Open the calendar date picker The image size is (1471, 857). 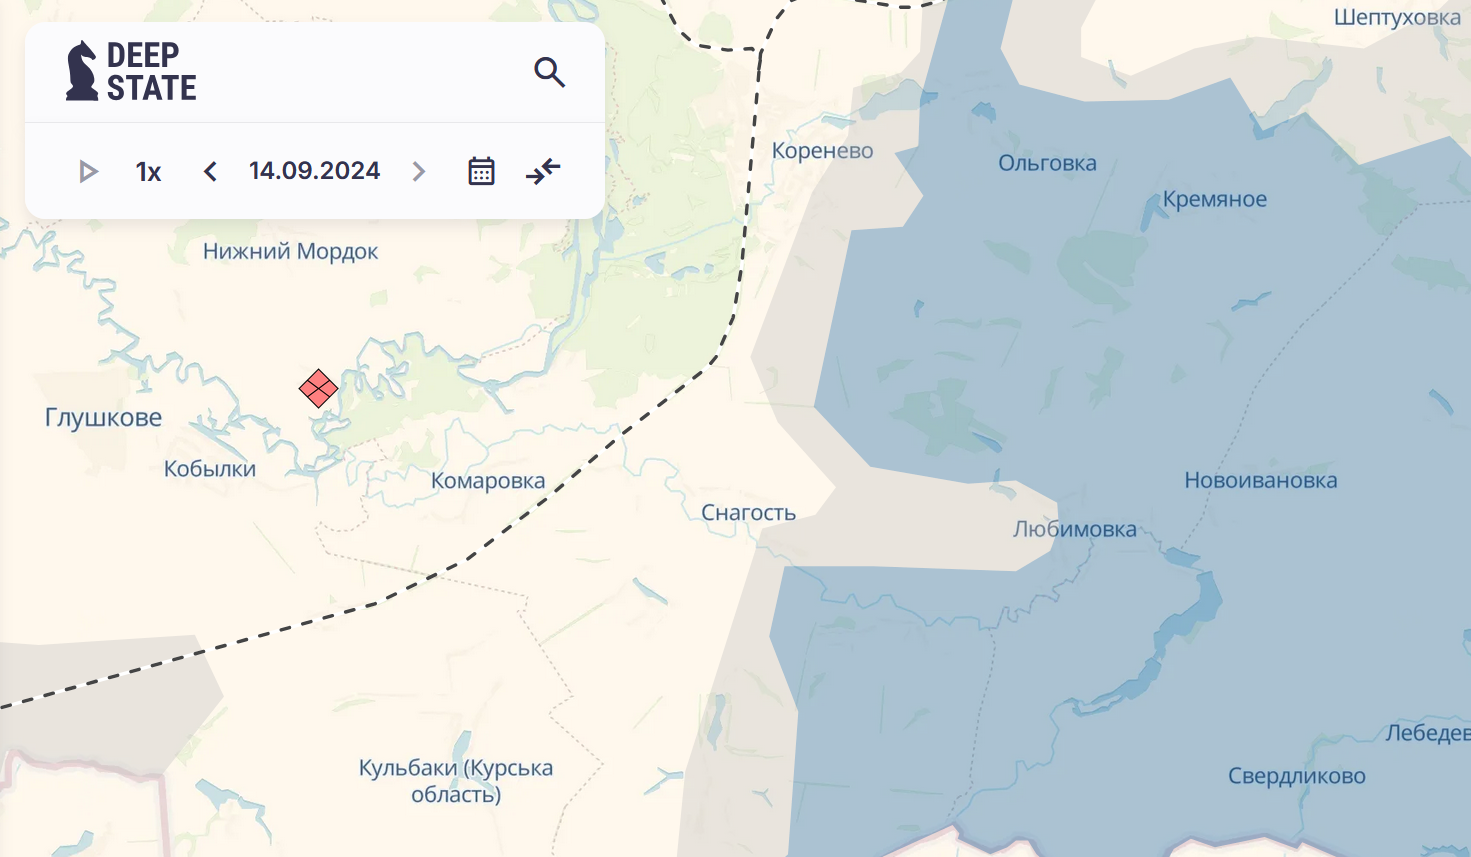pyautogui.click(x=481, y=171)
